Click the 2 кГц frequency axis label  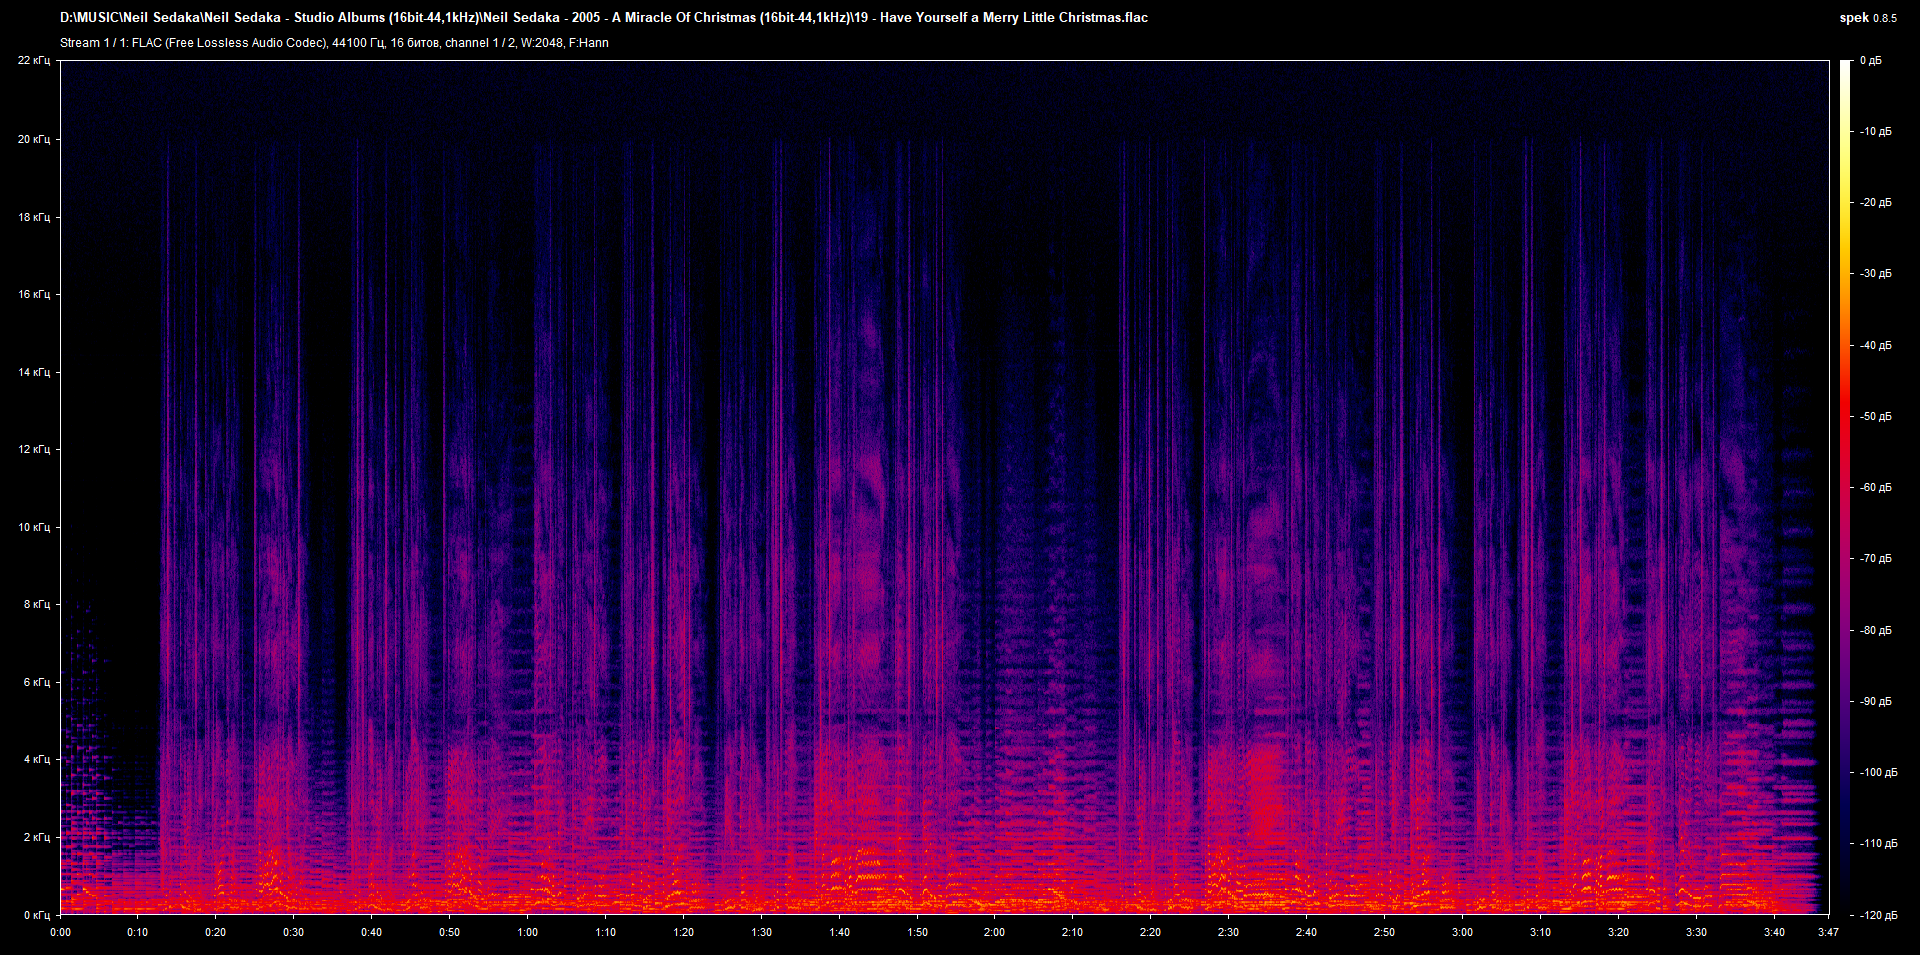click(x=37, y=837)
